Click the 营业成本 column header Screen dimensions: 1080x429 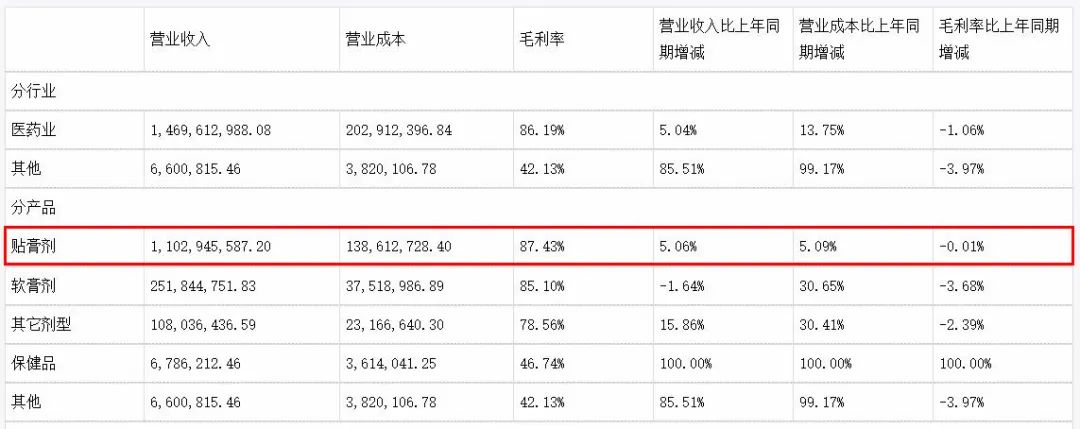pos(375,40)
